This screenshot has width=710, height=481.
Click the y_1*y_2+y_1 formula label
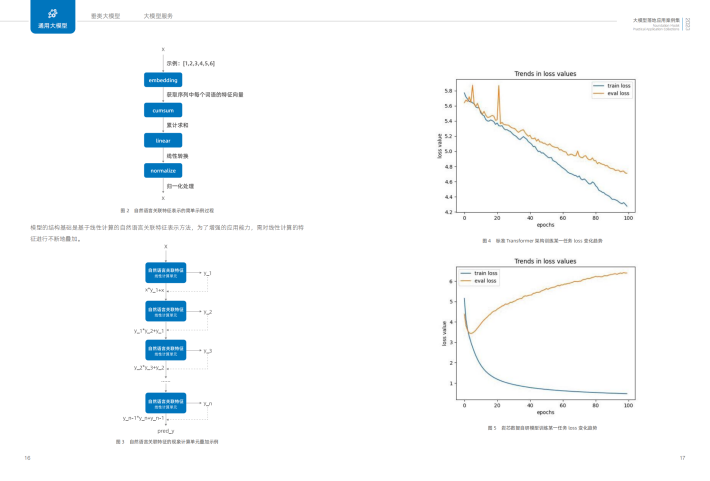tap(149, 331)
